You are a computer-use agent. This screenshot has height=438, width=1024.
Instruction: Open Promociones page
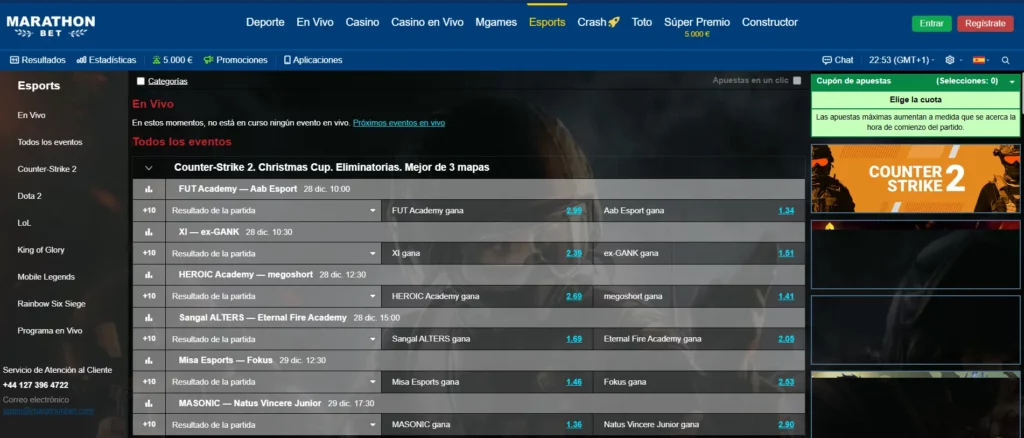pyautogui.click(x=236, y=60)
